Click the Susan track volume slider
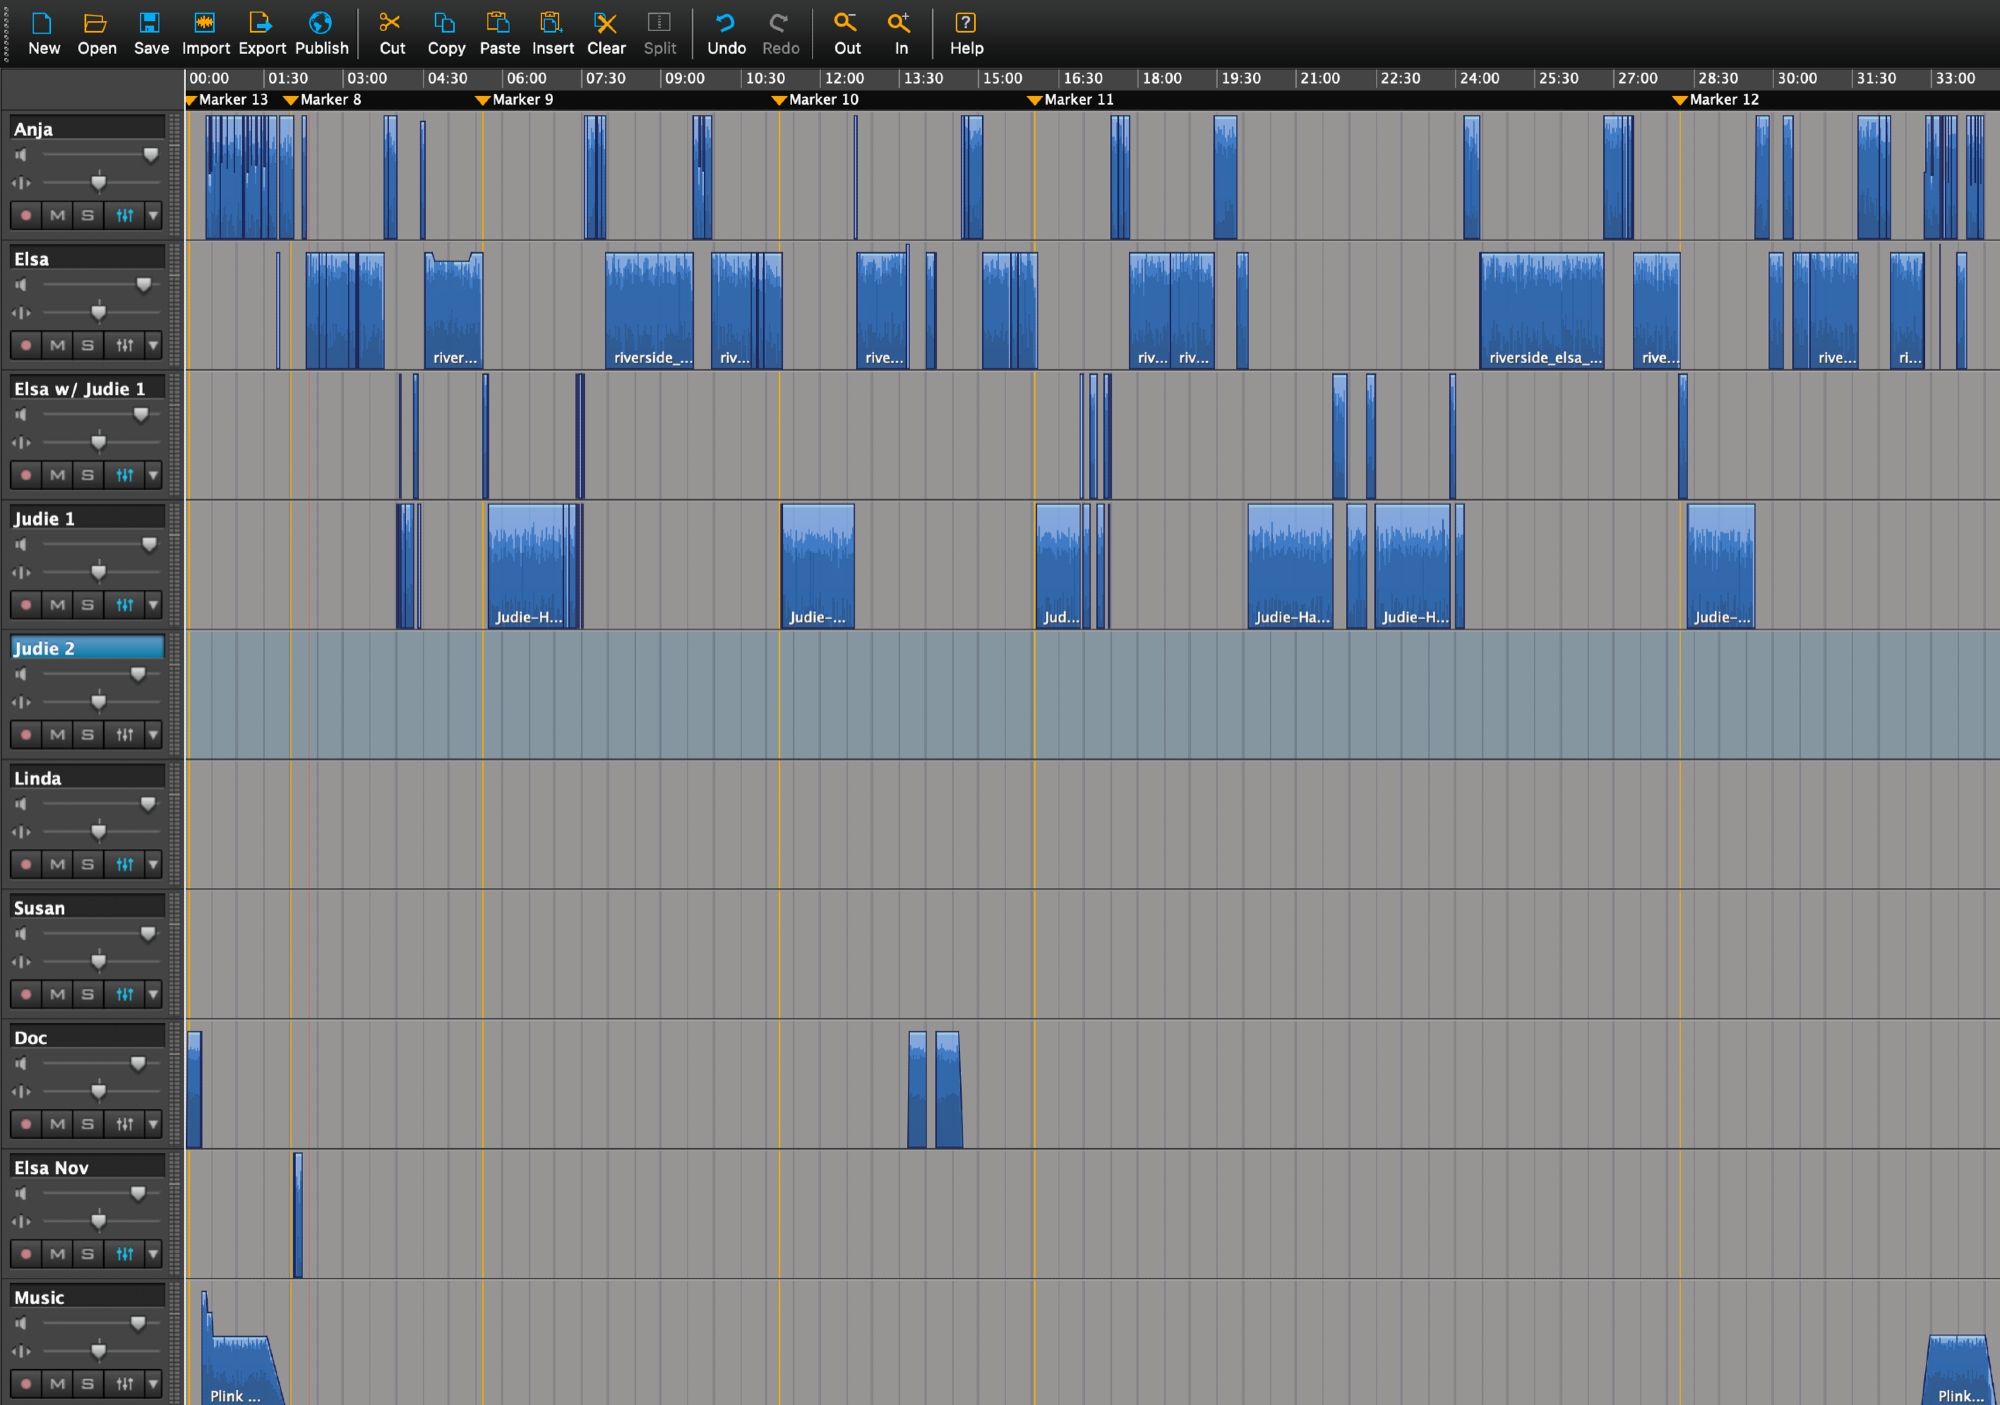Screen dimensions: 2000x1405 point(148,934)
